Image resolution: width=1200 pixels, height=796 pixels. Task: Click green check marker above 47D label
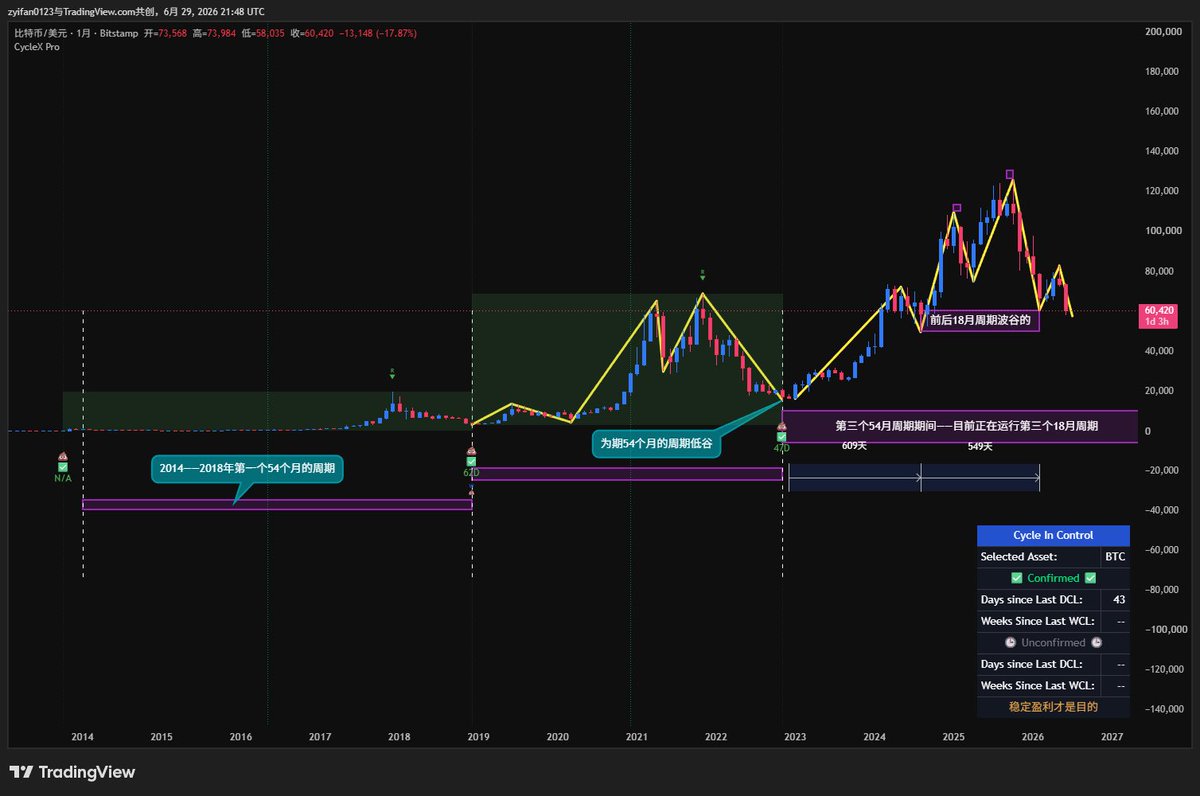[x=781, y=437]
